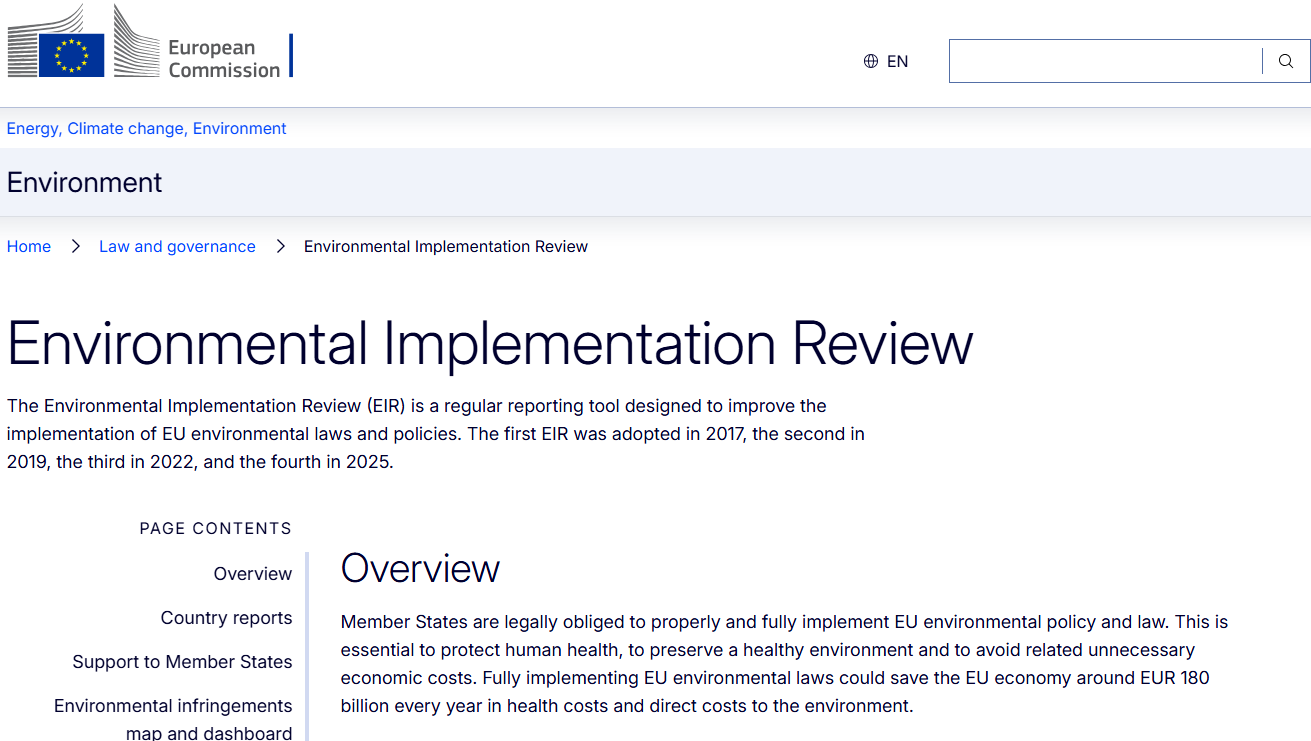This screenshot has width=1311, height=741.
Task: Click the magnifying glass search button
Action: [x=1286, y=61]
